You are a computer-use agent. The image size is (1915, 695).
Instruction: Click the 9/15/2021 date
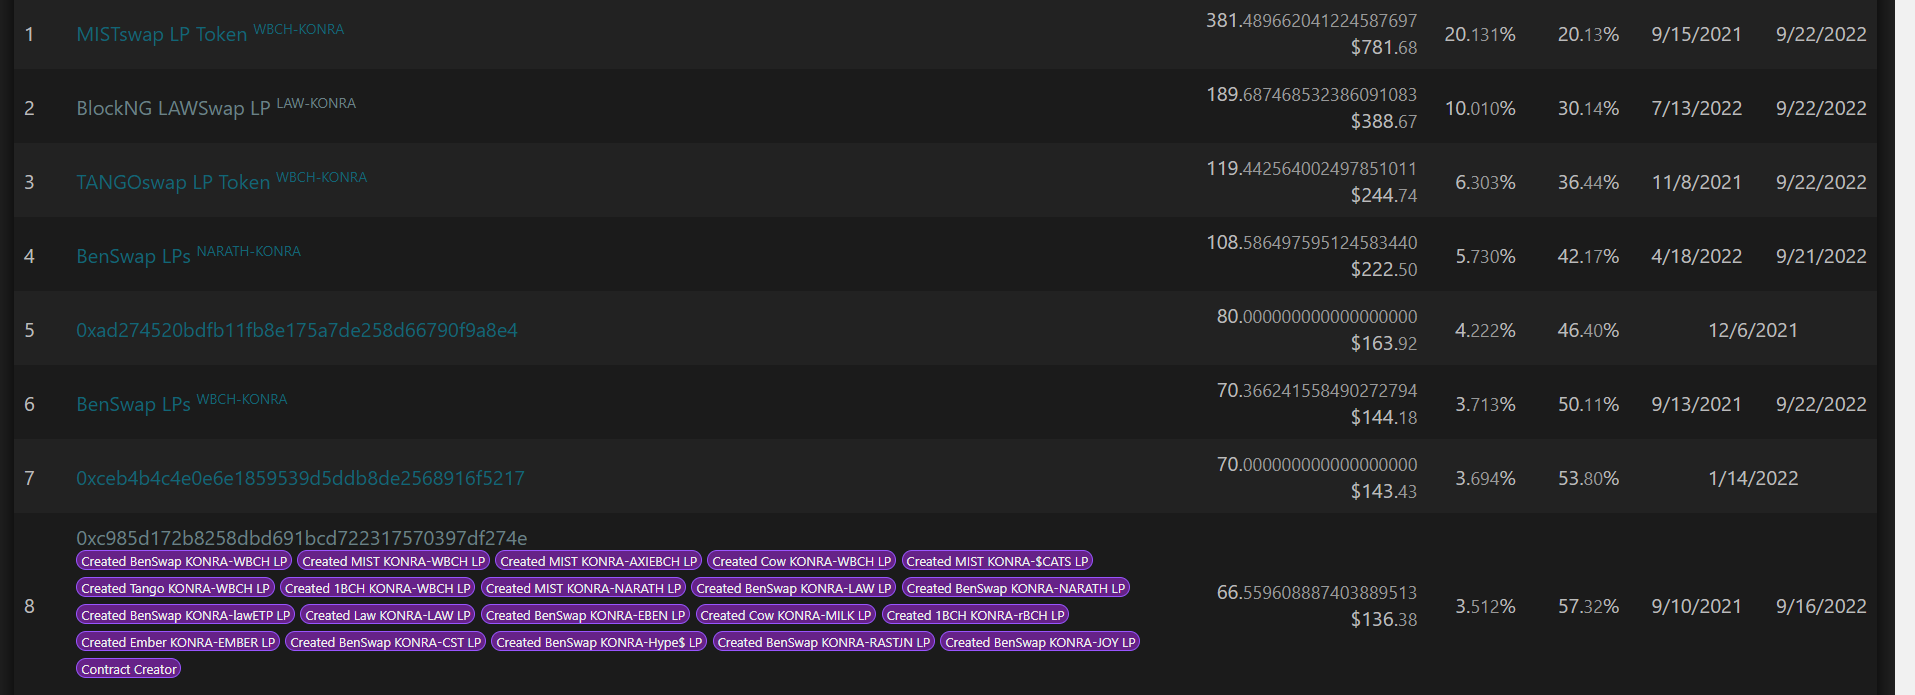[x=1696, y=34]
